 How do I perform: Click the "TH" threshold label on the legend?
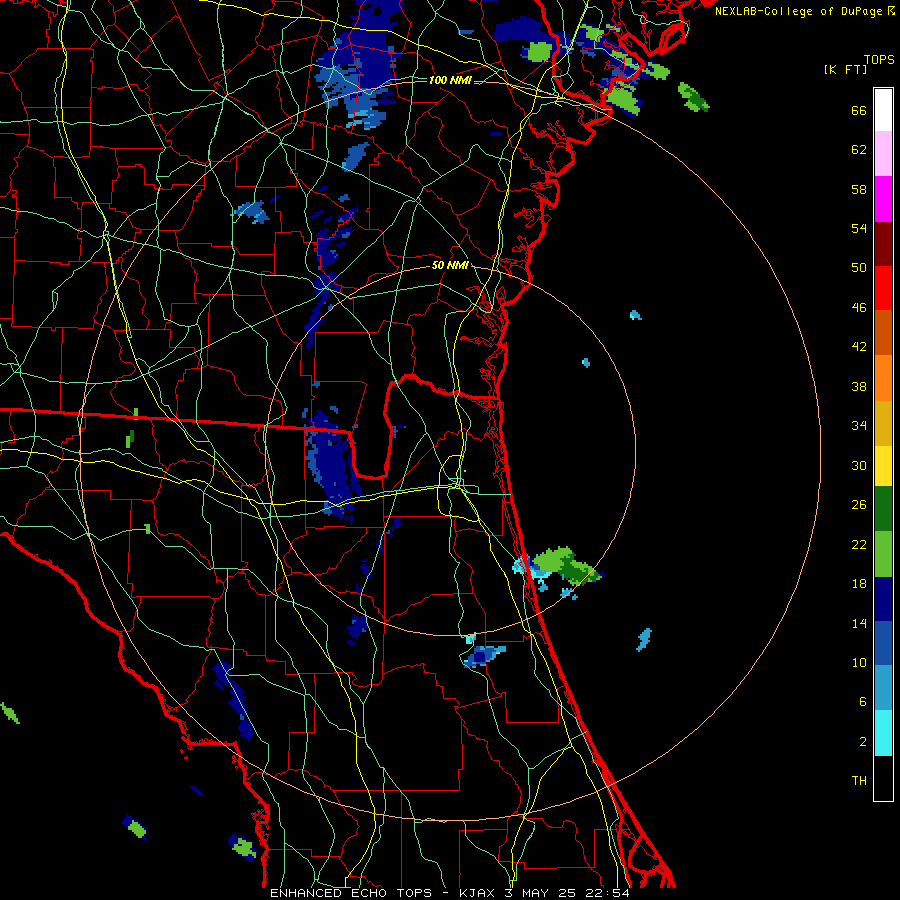[859, 781]
